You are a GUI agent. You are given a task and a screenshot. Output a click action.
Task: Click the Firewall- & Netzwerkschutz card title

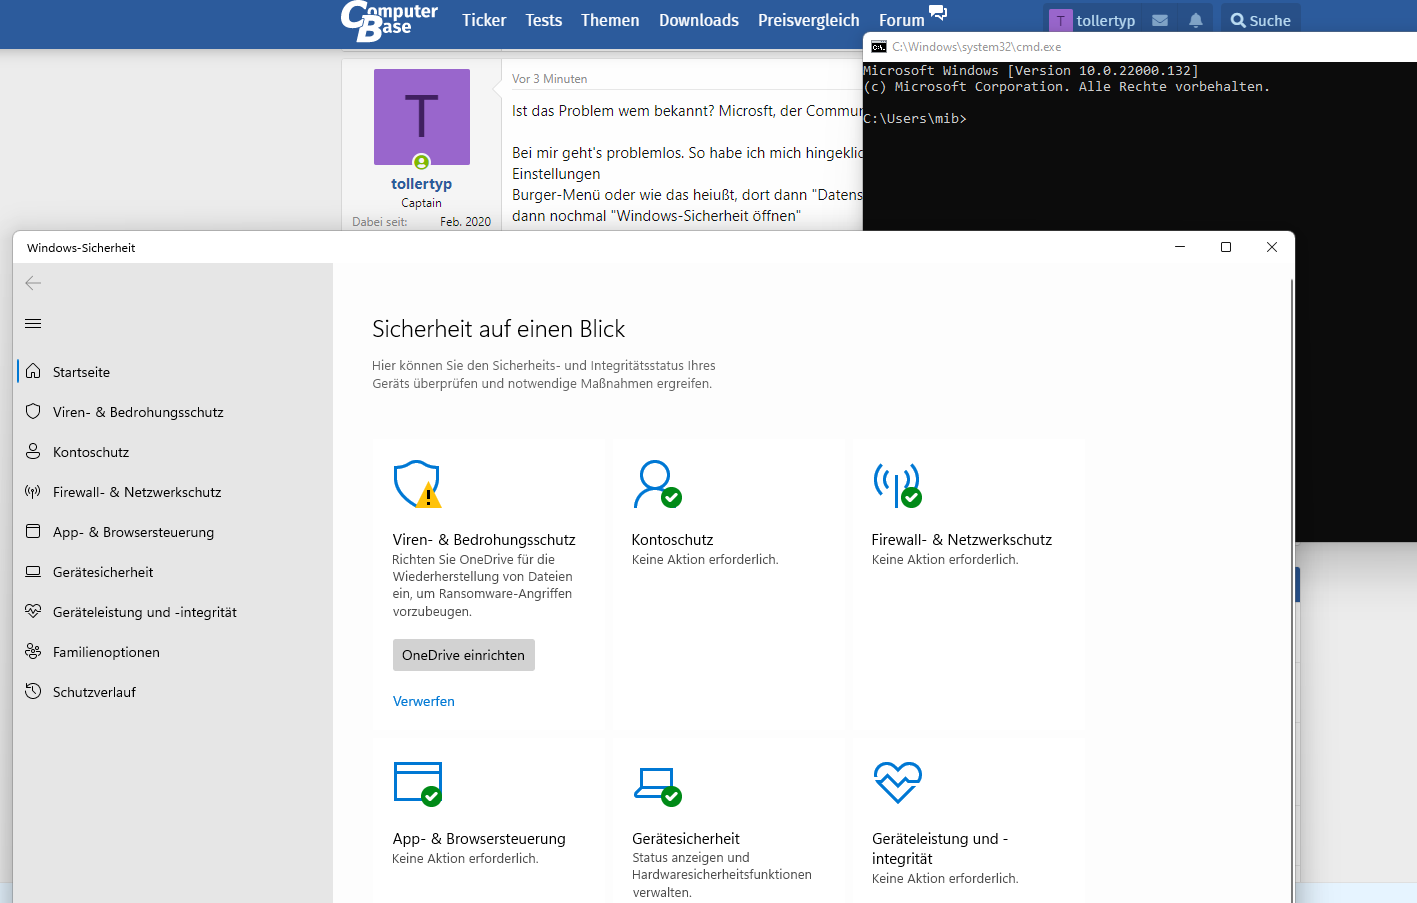pyautogui.click(x=962, y=540)
